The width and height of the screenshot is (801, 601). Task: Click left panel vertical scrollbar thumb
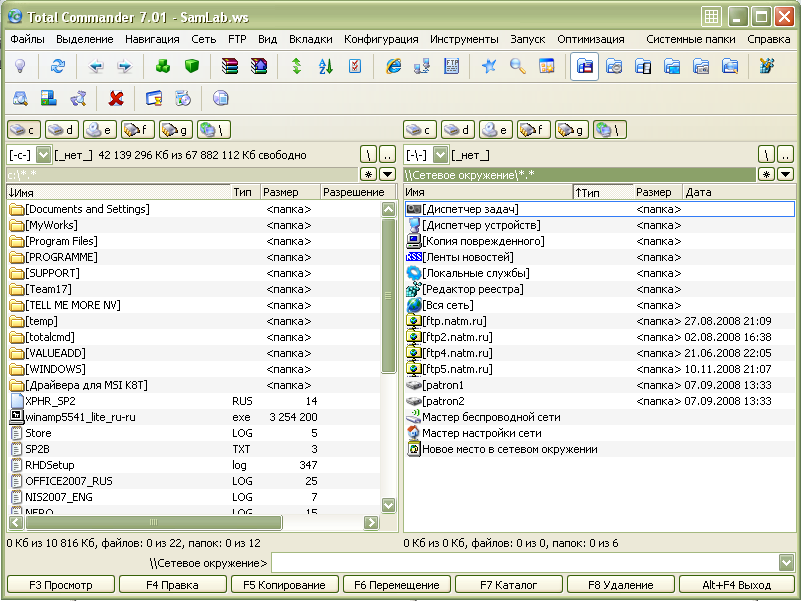click(388, 295)
